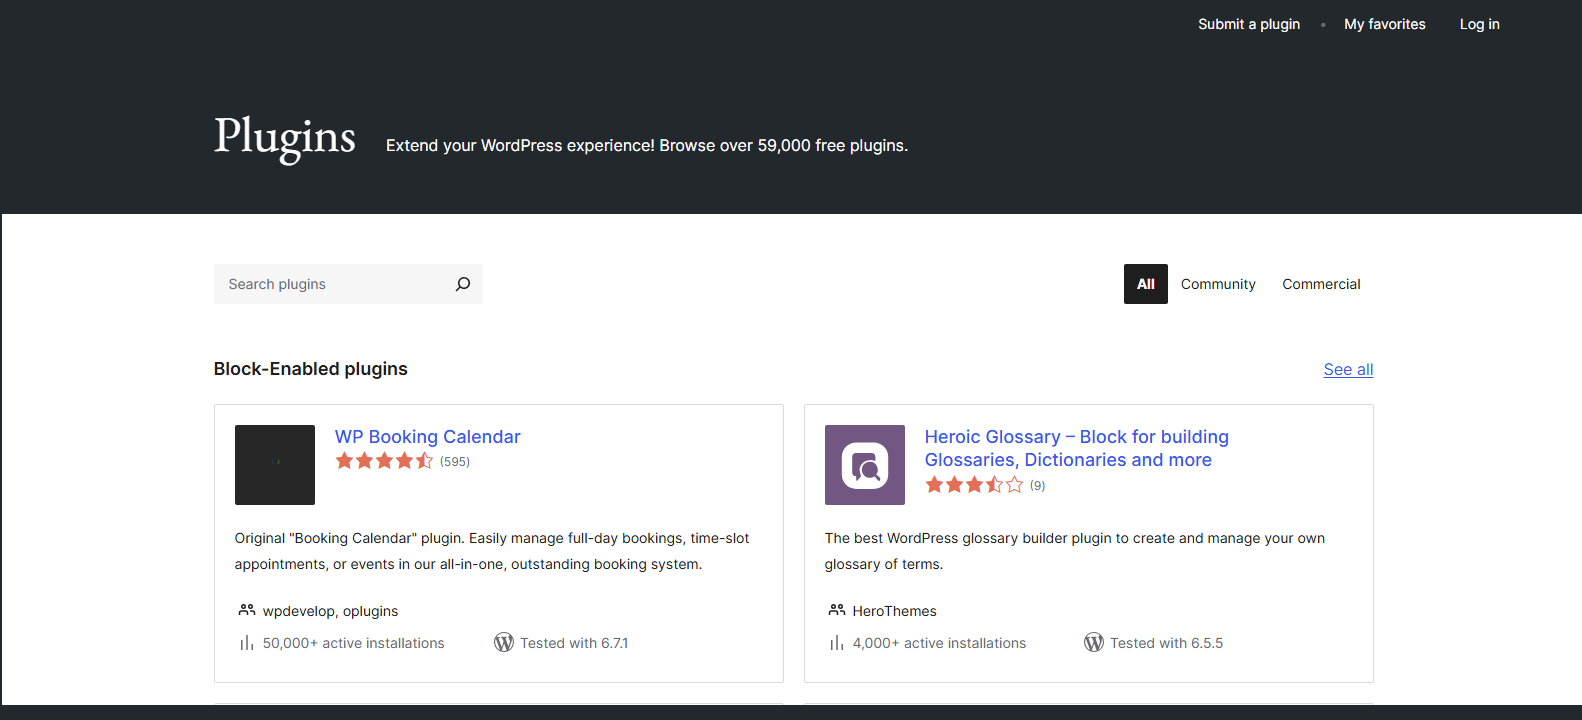Click the Plugins page heading

coord(285,138)
